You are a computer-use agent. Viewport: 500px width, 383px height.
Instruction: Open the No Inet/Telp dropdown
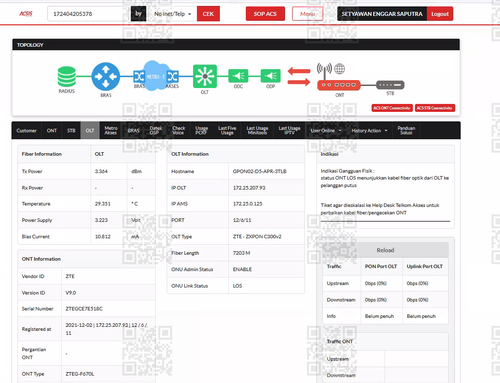click(x=172, y=14)
